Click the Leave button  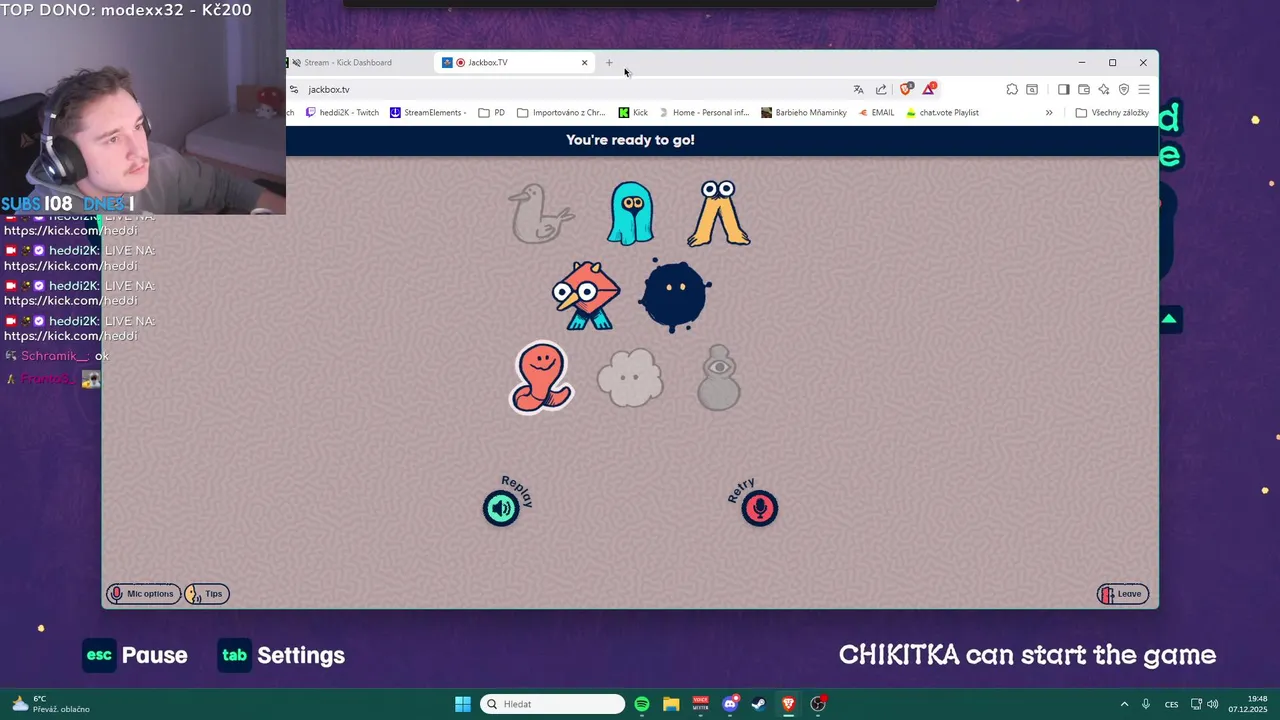point(1123,594)
